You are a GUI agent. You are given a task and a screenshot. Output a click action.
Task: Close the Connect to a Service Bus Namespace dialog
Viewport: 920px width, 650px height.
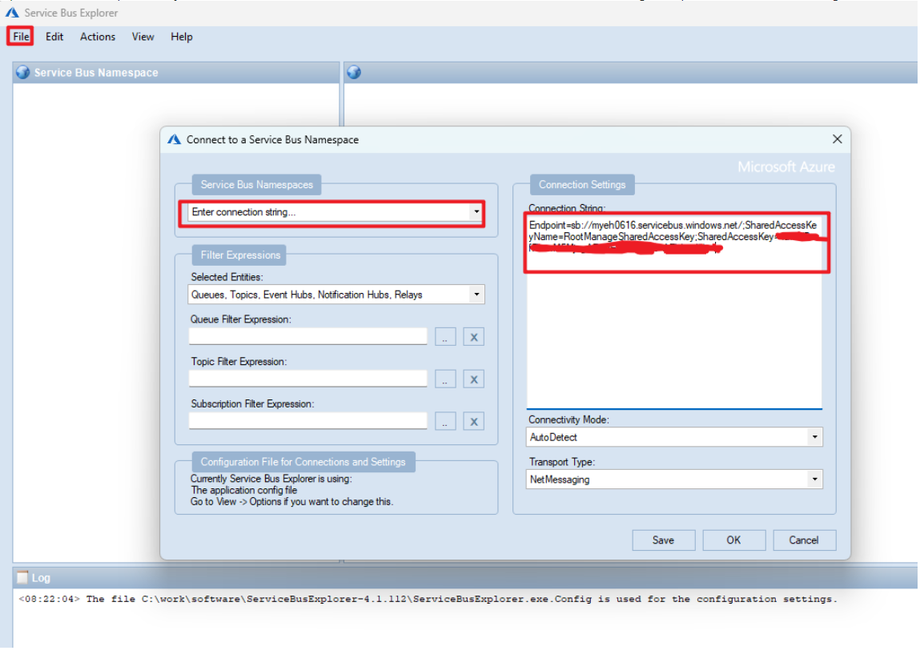(837, 139)
